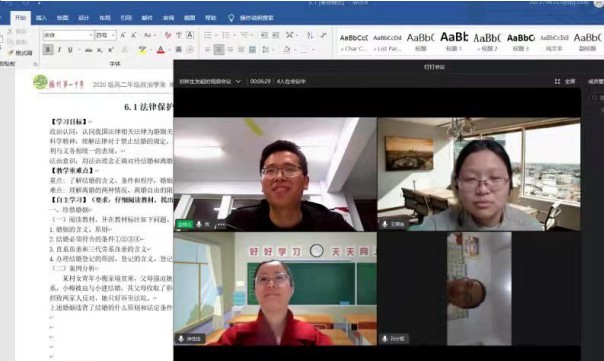Click the enclosed character icon

190,50
